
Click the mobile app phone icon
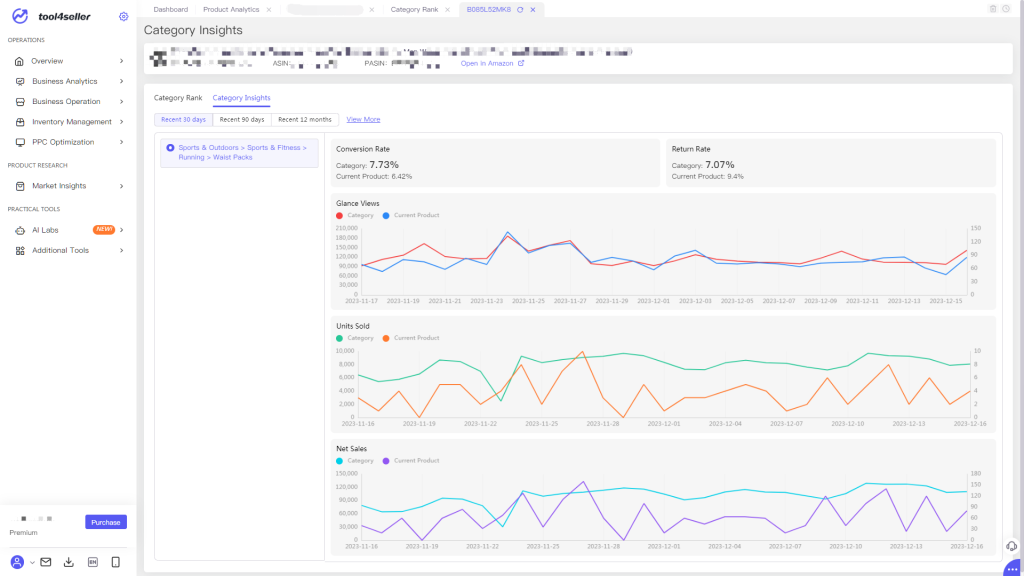click(116, 562)
